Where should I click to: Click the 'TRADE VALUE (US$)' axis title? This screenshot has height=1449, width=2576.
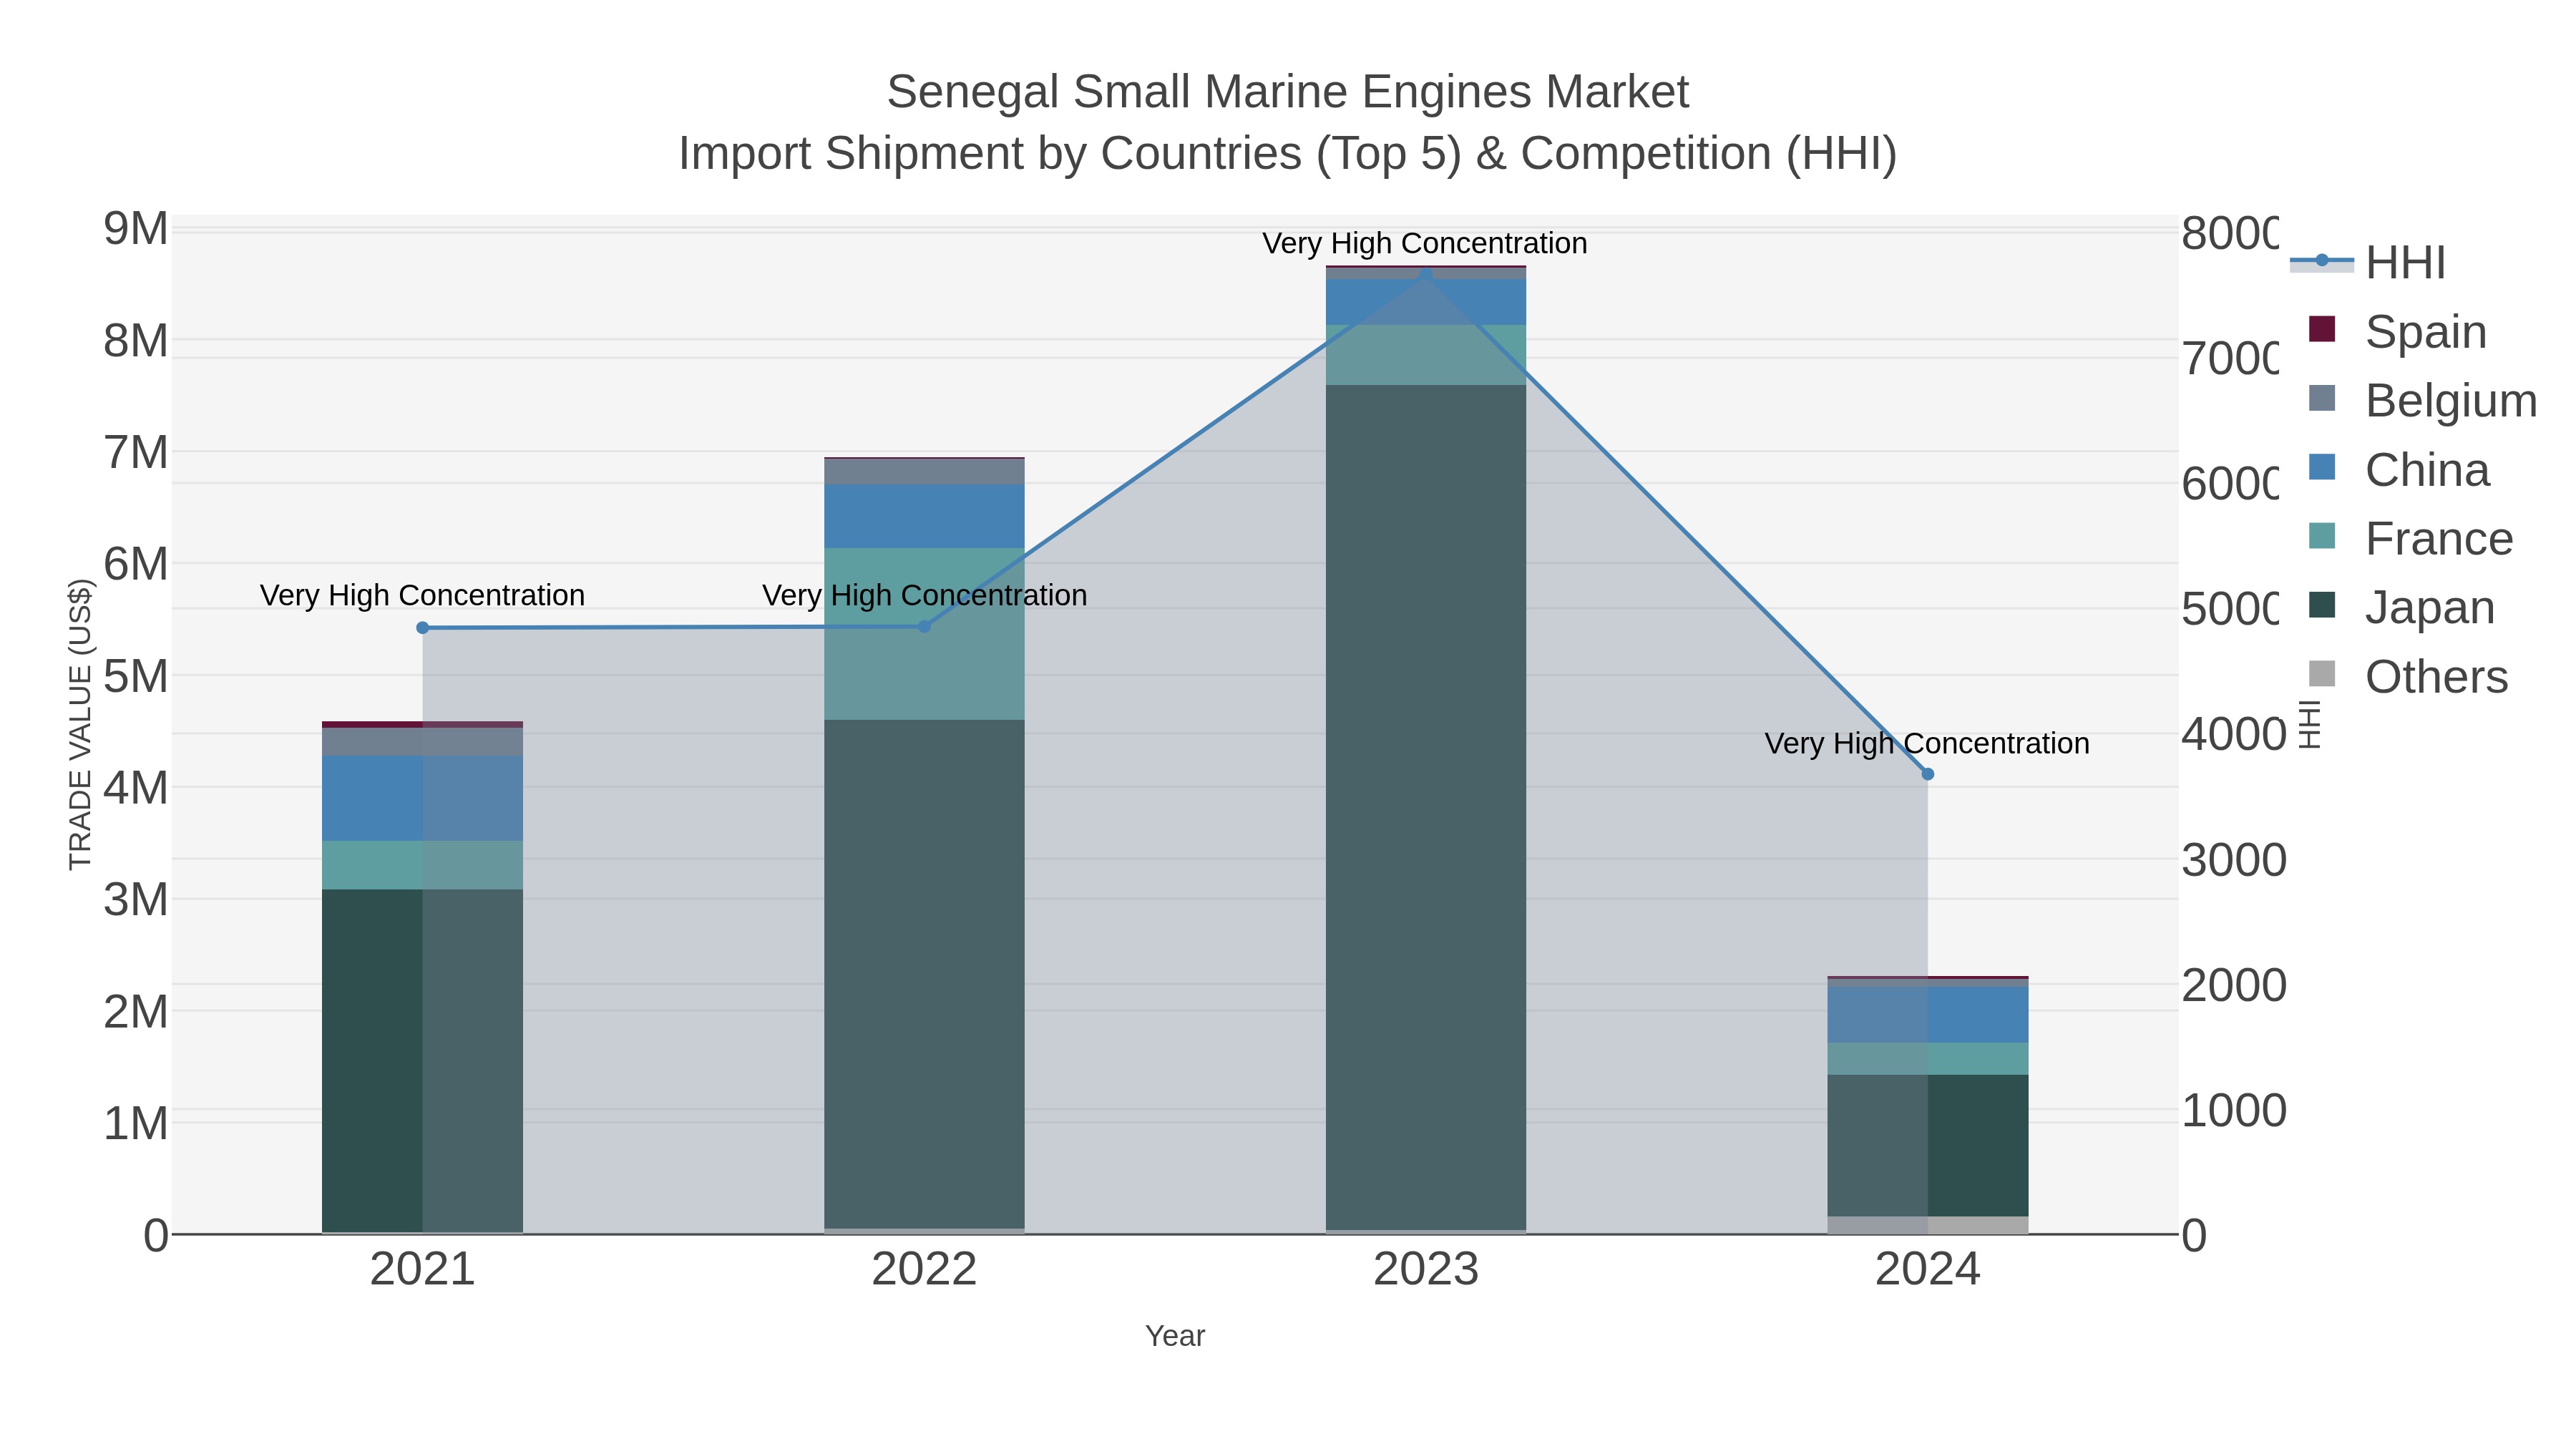click(80, 725)
